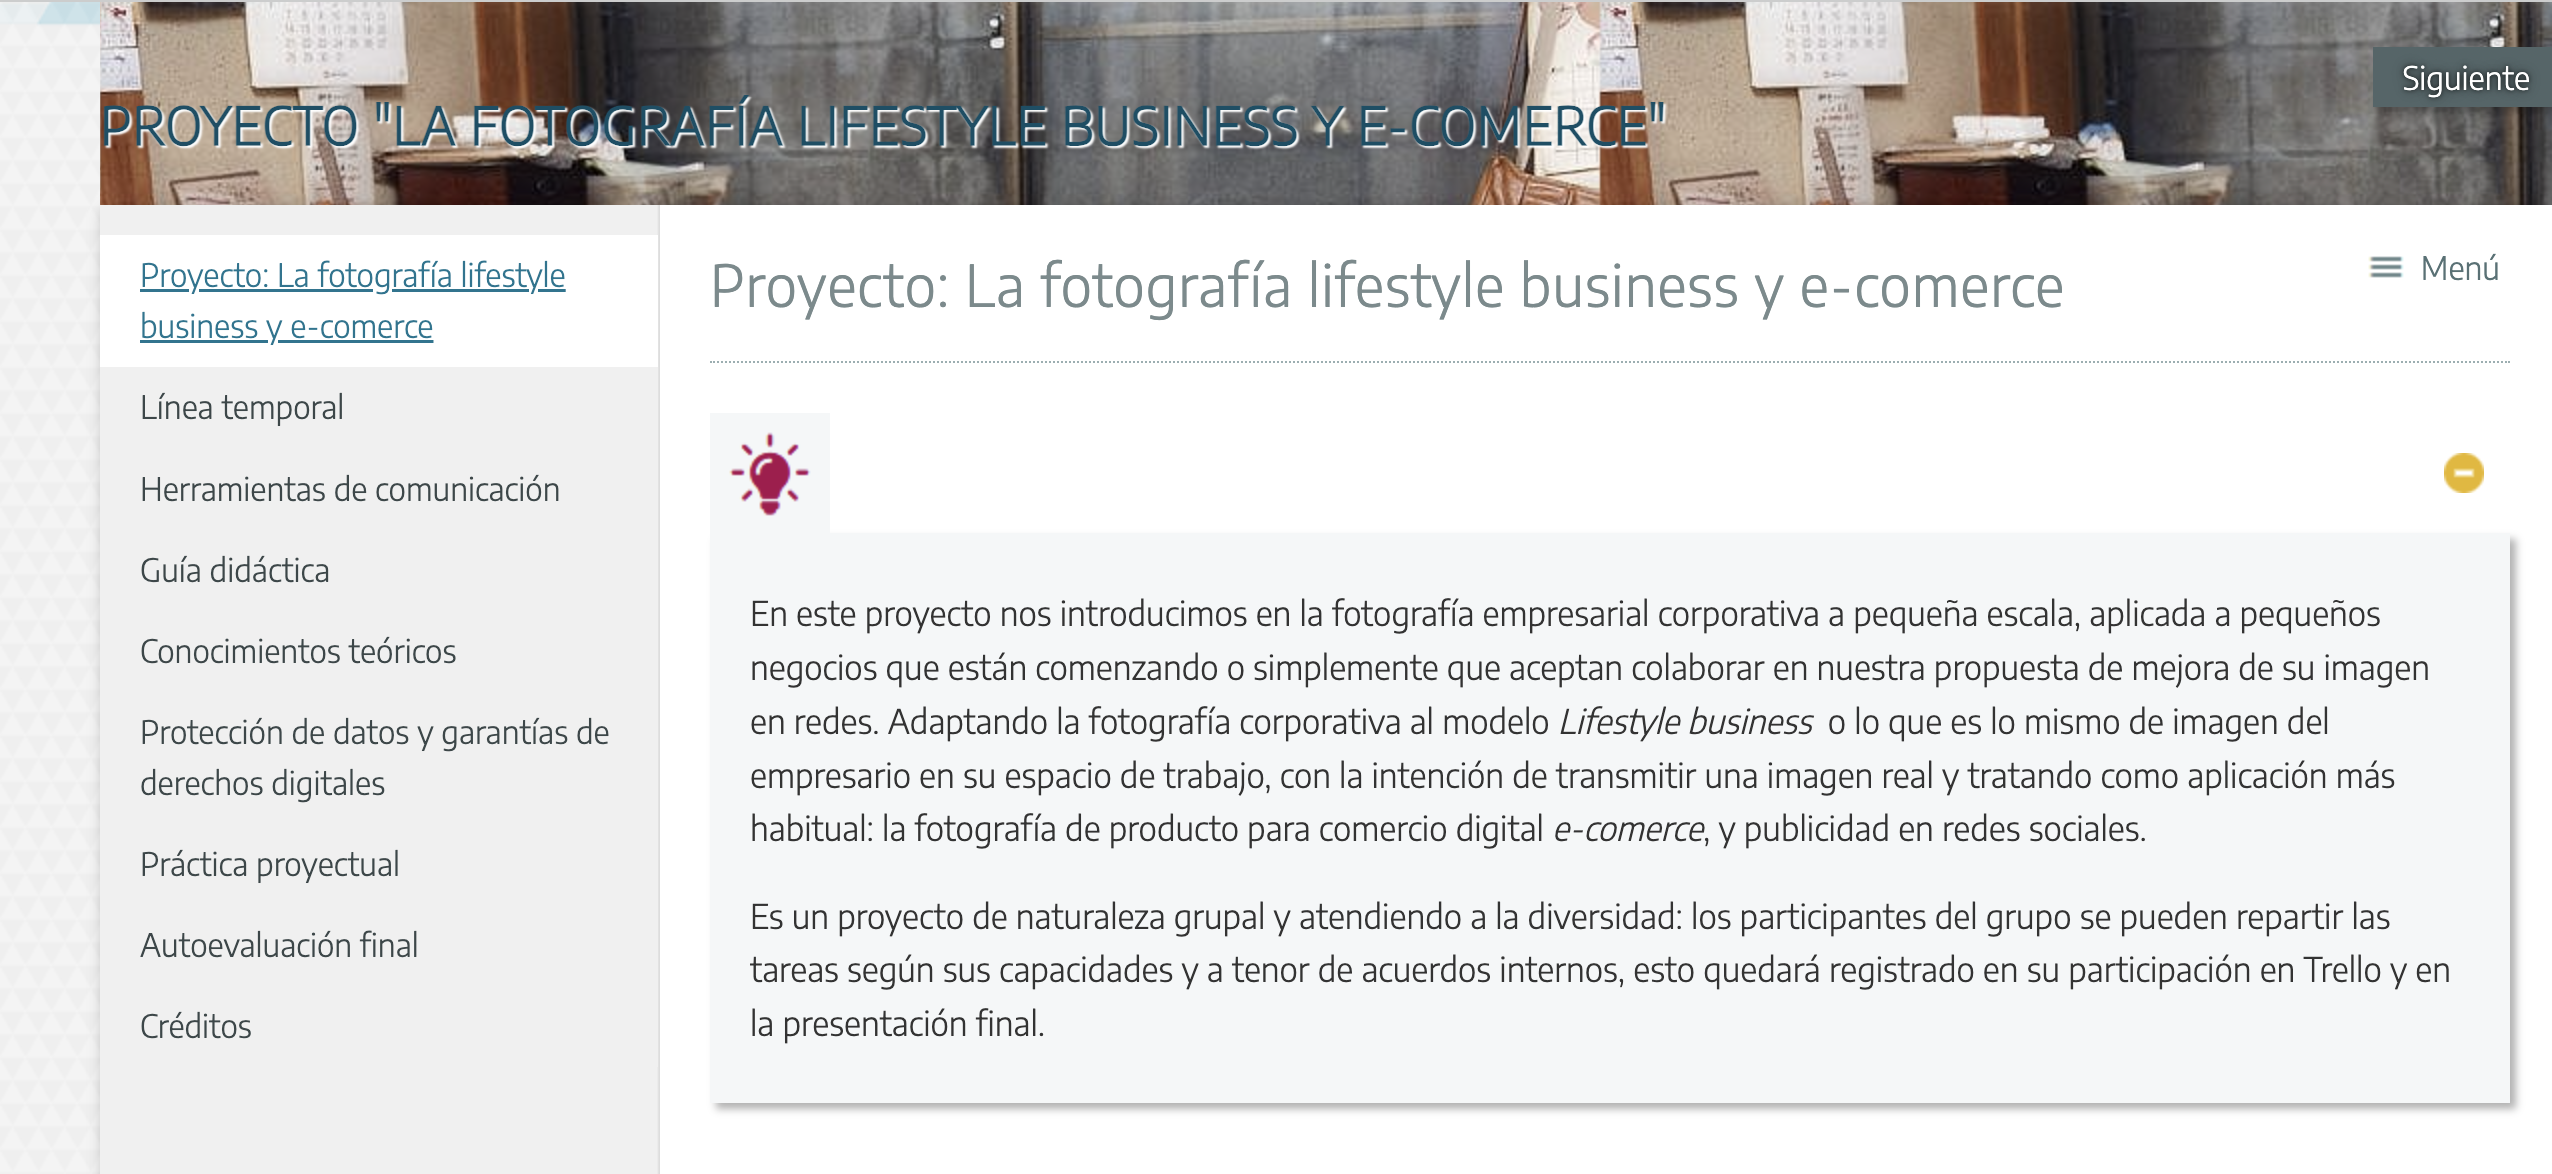Viewport: 2552px width, 1174px height.
Task: Click the pink lightbulb idea icon
Action: [769, 473]
